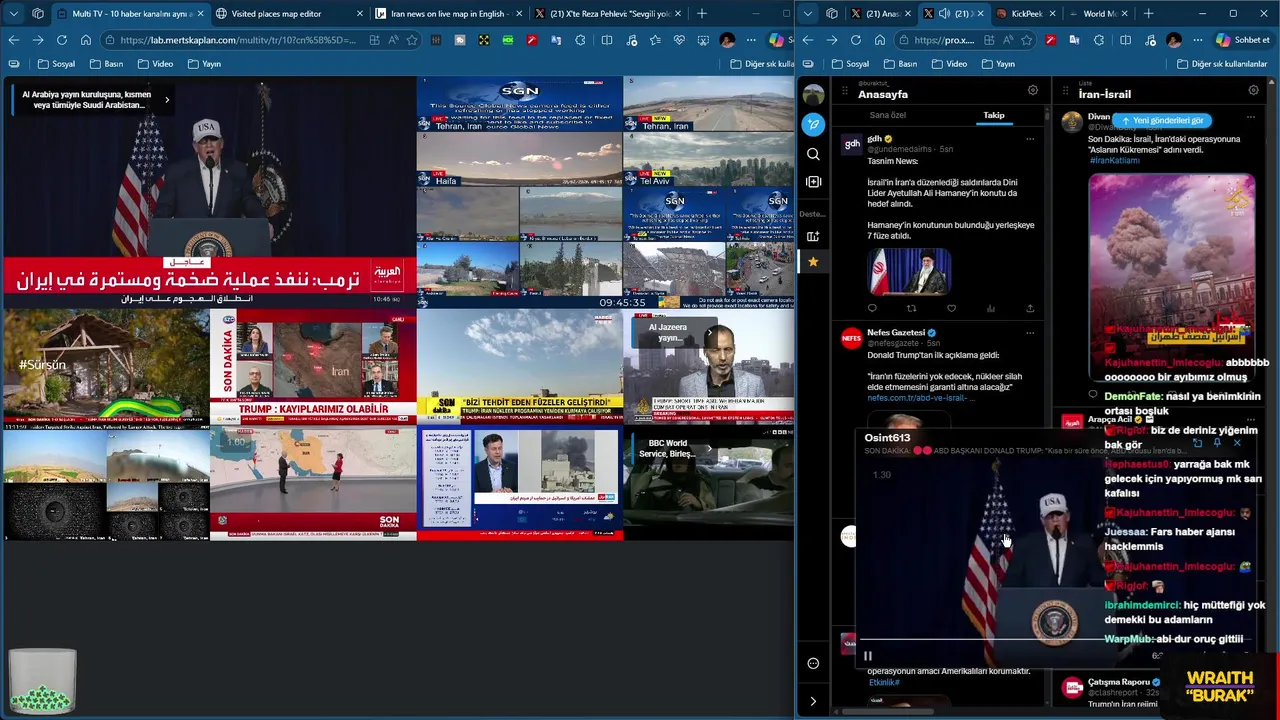Open the Khamenei image in gdh post
The height and width of the screenshot is (720, 1280).
tap(909, 270)
